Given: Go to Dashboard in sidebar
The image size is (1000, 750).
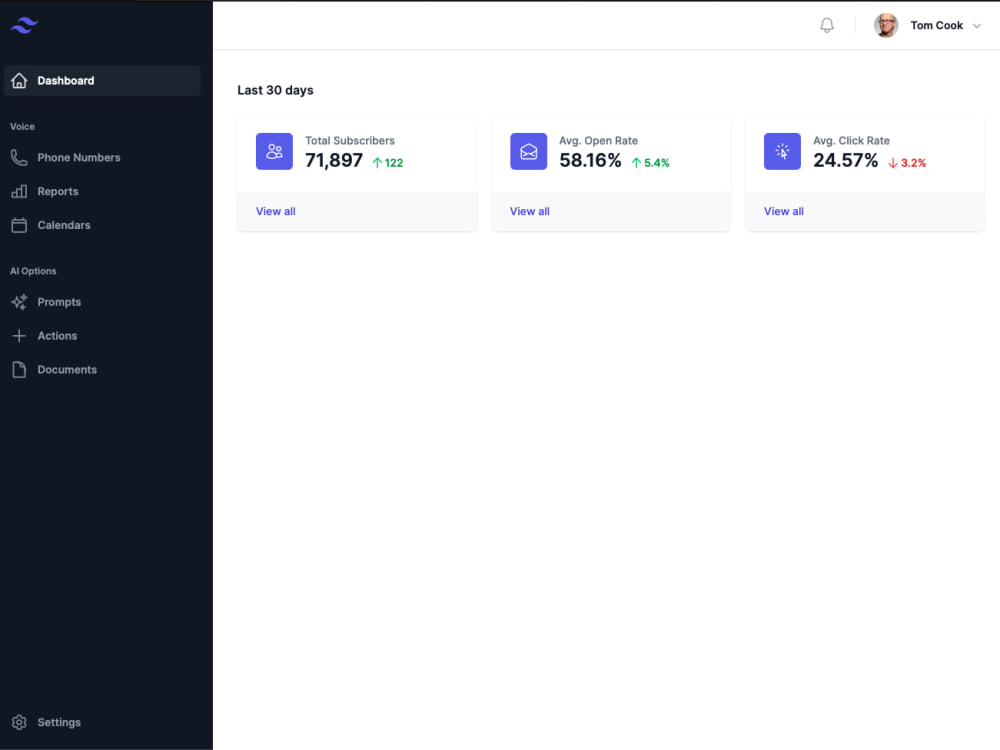Looking at the screenshot, I should [102, 80].
